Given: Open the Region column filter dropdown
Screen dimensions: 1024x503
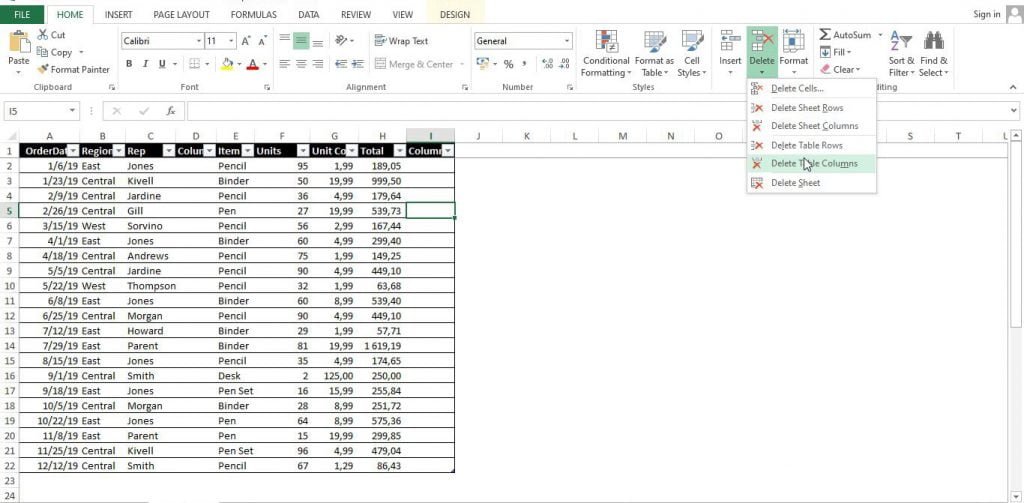Looking at the screenshot, I should (x=119, y=151).
